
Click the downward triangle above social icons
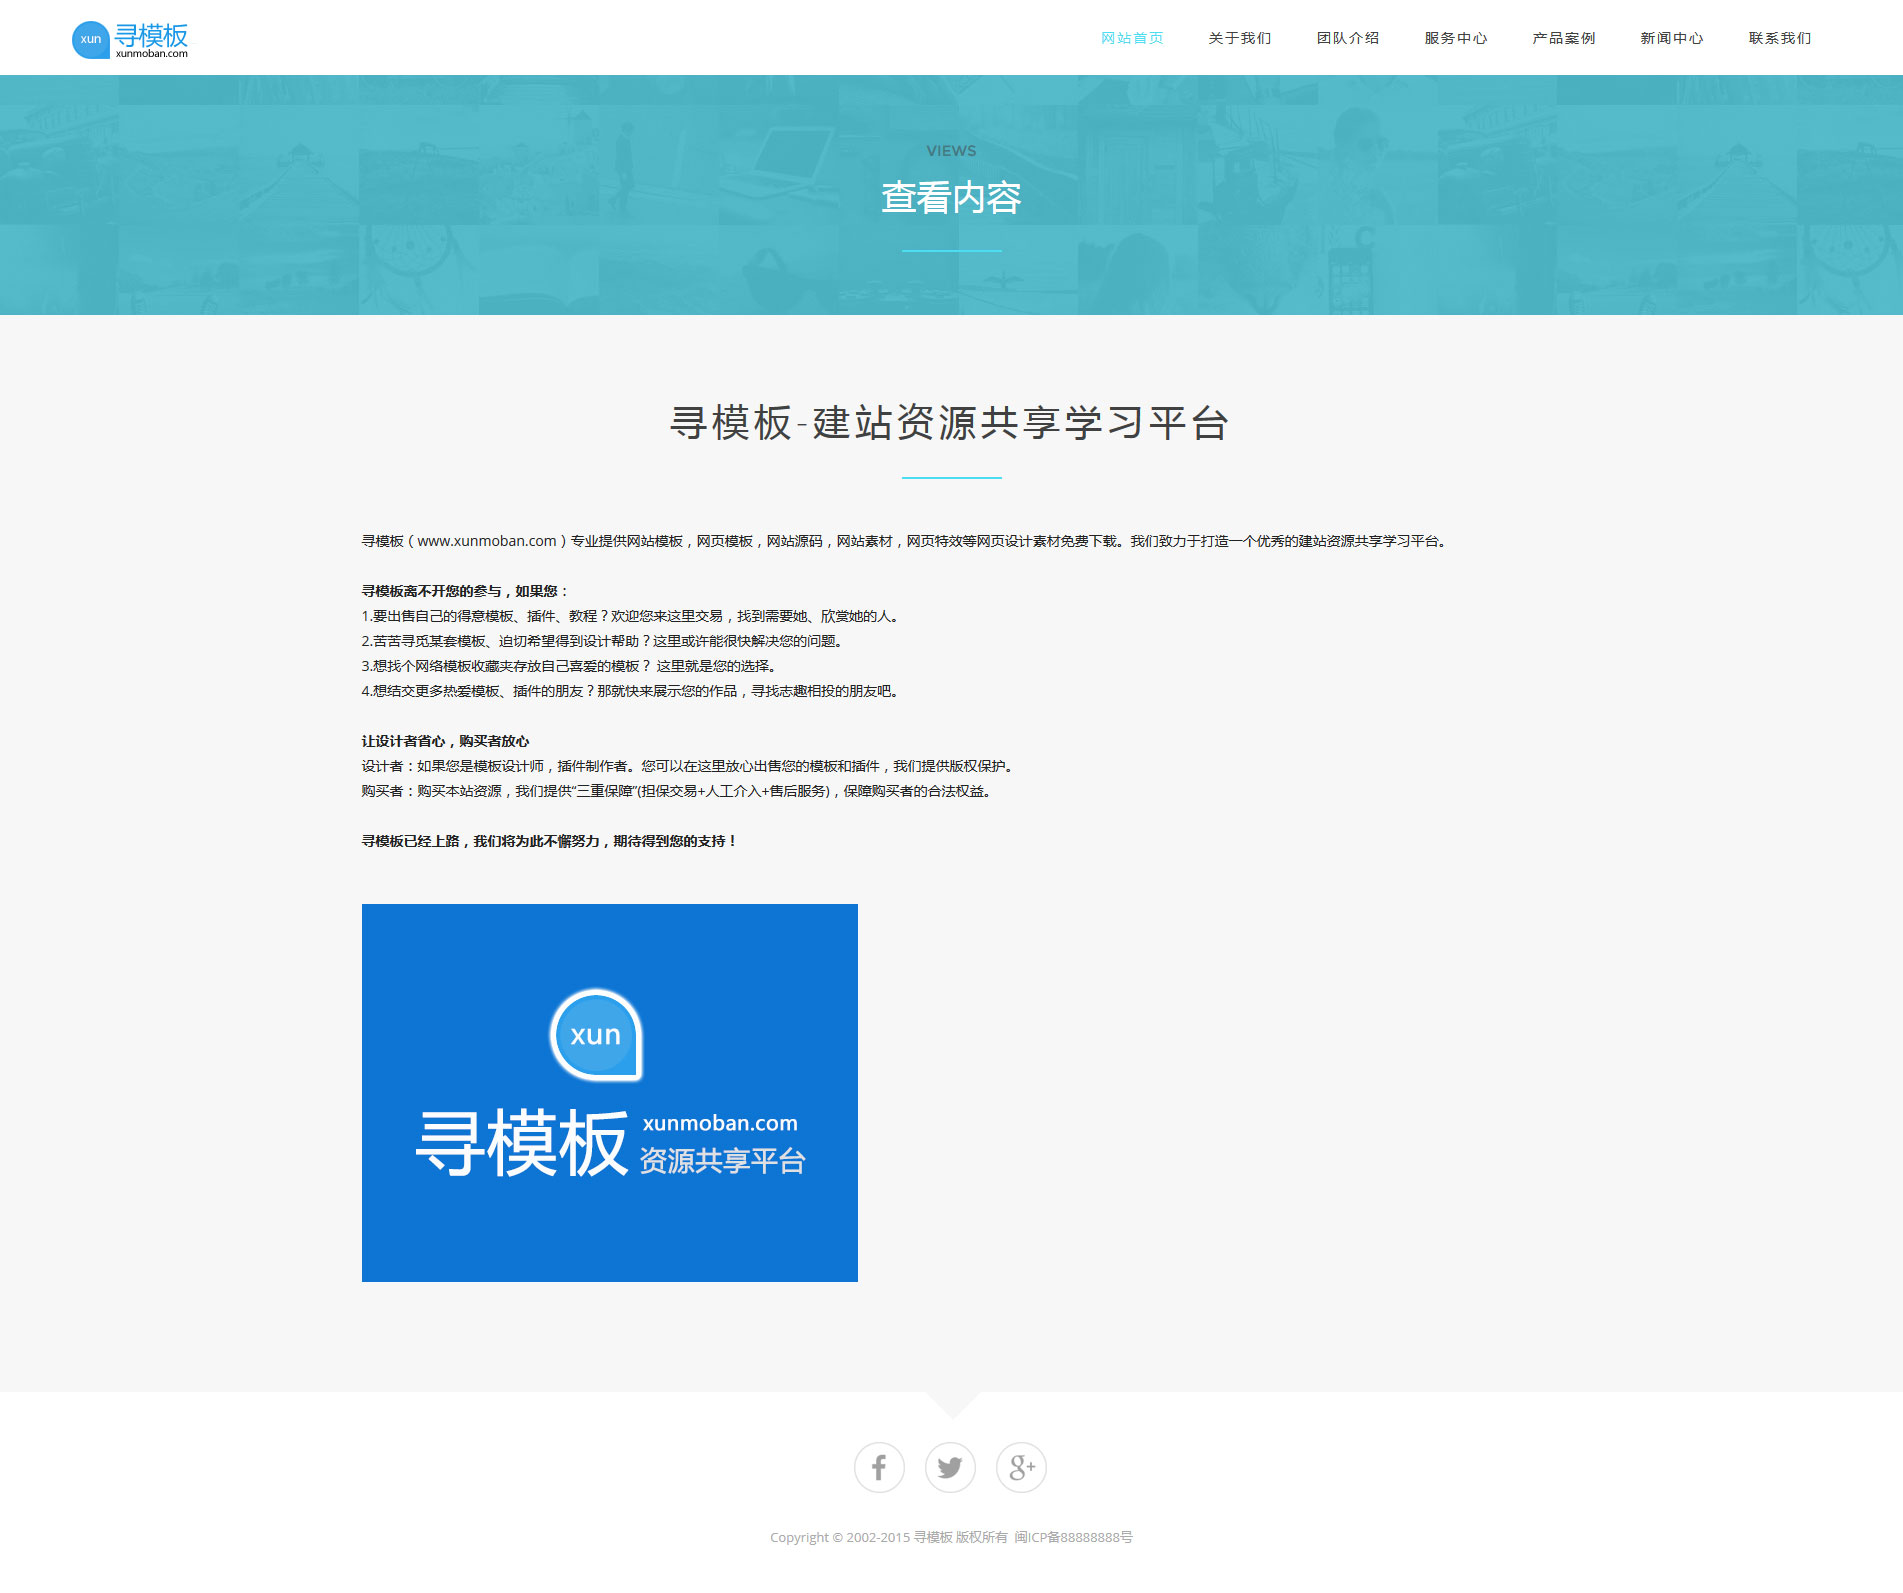(x=952, y=1403)
